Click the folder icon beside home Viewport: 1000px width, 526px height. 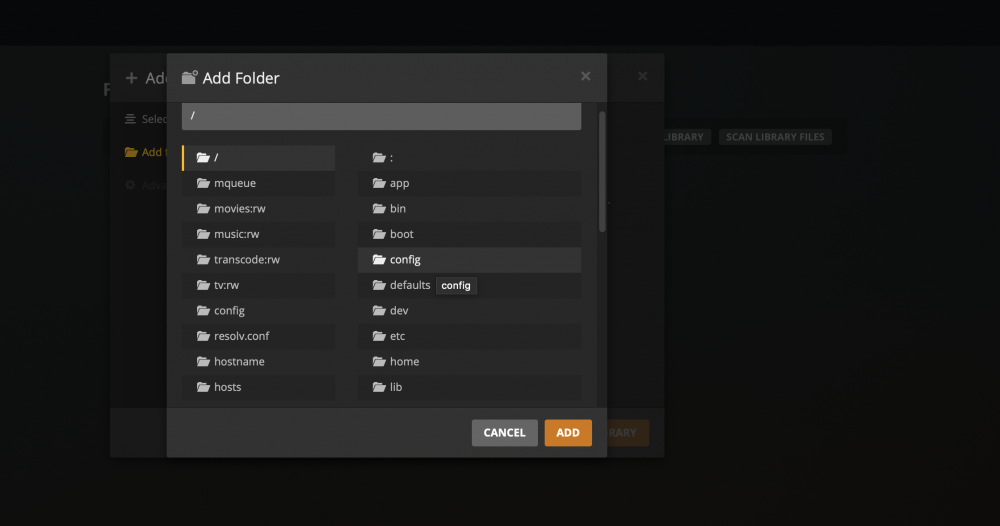point(379,362)
